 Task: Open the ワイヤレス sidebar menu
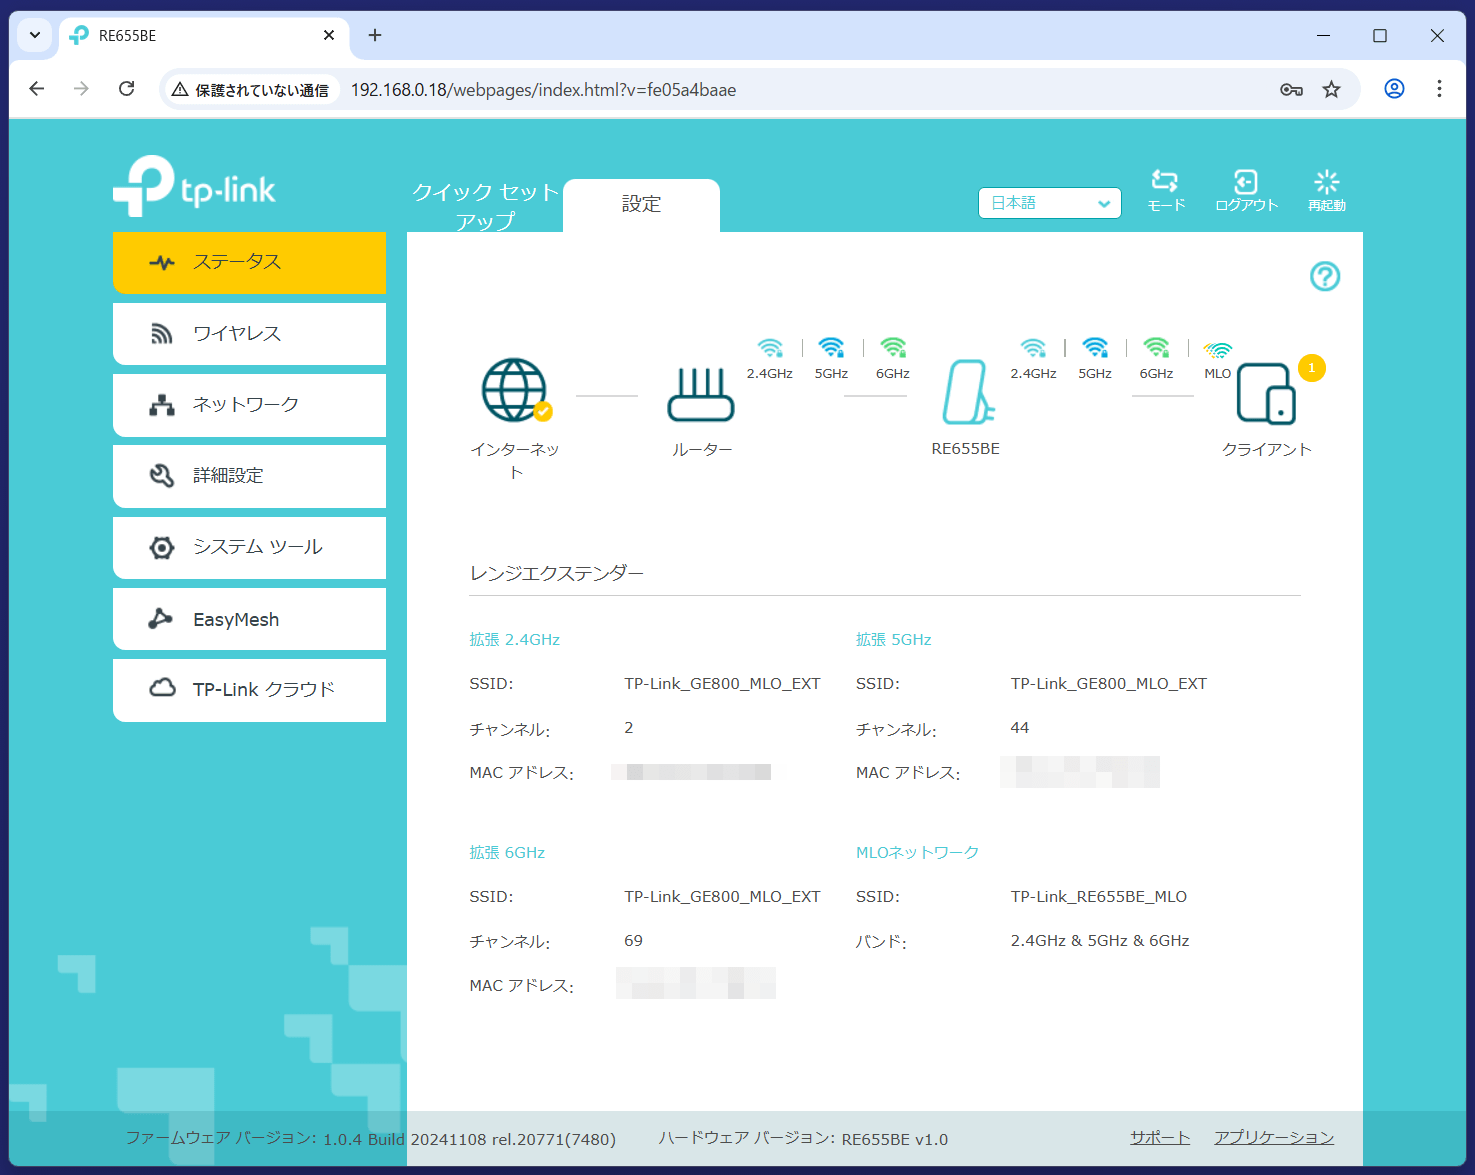click(249, 334)
